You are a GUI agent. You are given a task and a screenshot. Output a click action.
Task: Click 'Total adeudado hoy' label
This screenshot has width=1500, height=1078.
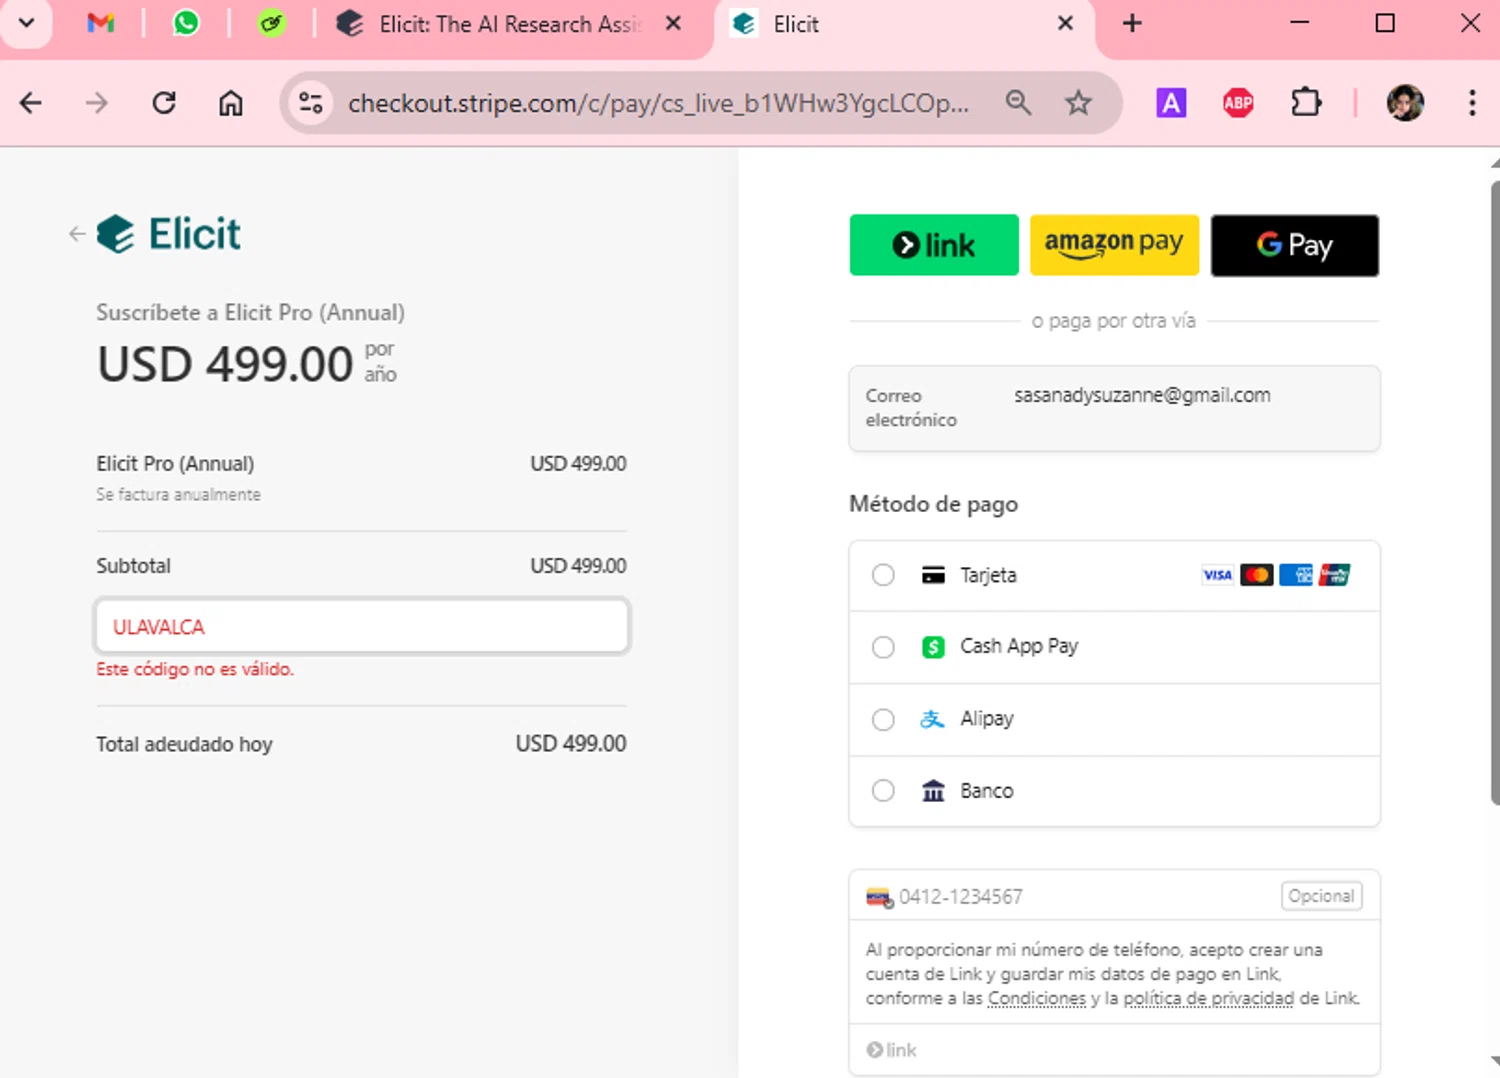pos(184,744)
